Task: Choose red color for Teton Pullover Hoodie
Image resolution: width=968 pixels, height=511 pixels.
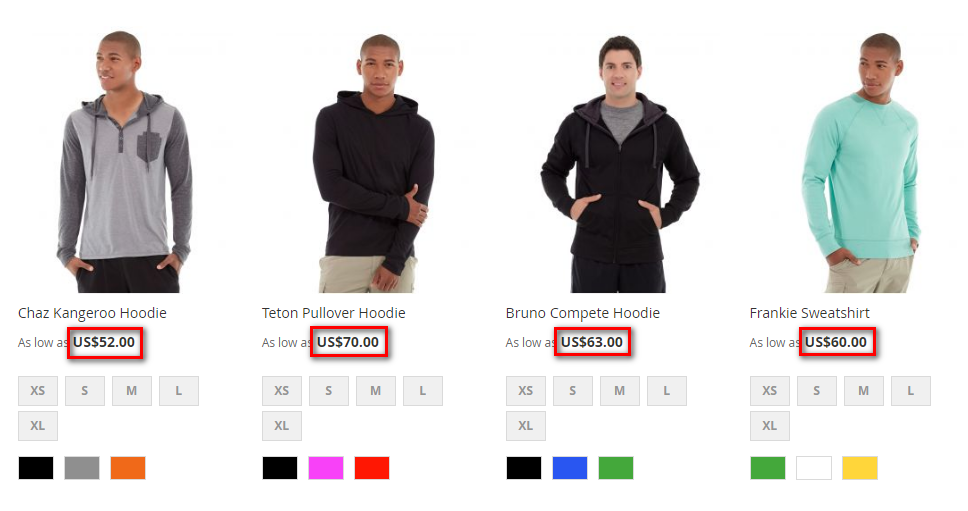Action: point(372,468)
